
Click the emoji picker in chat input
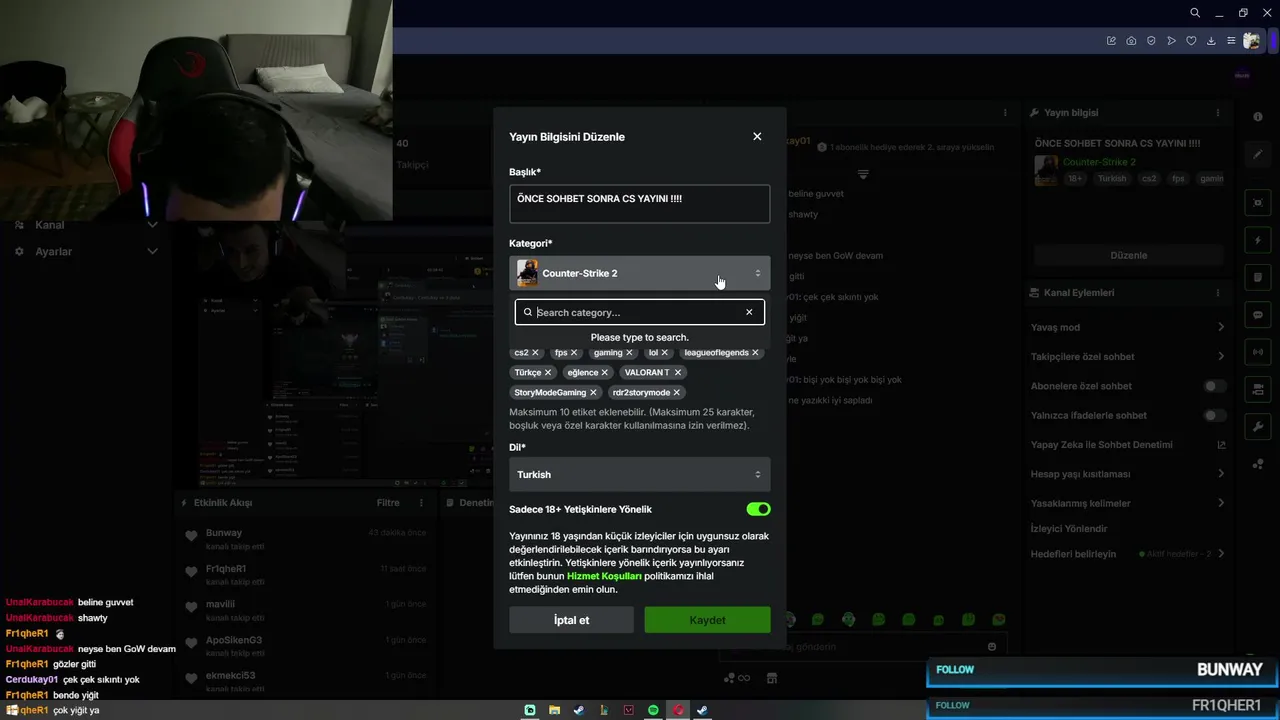pyautogui.click(x=992, y=647)
